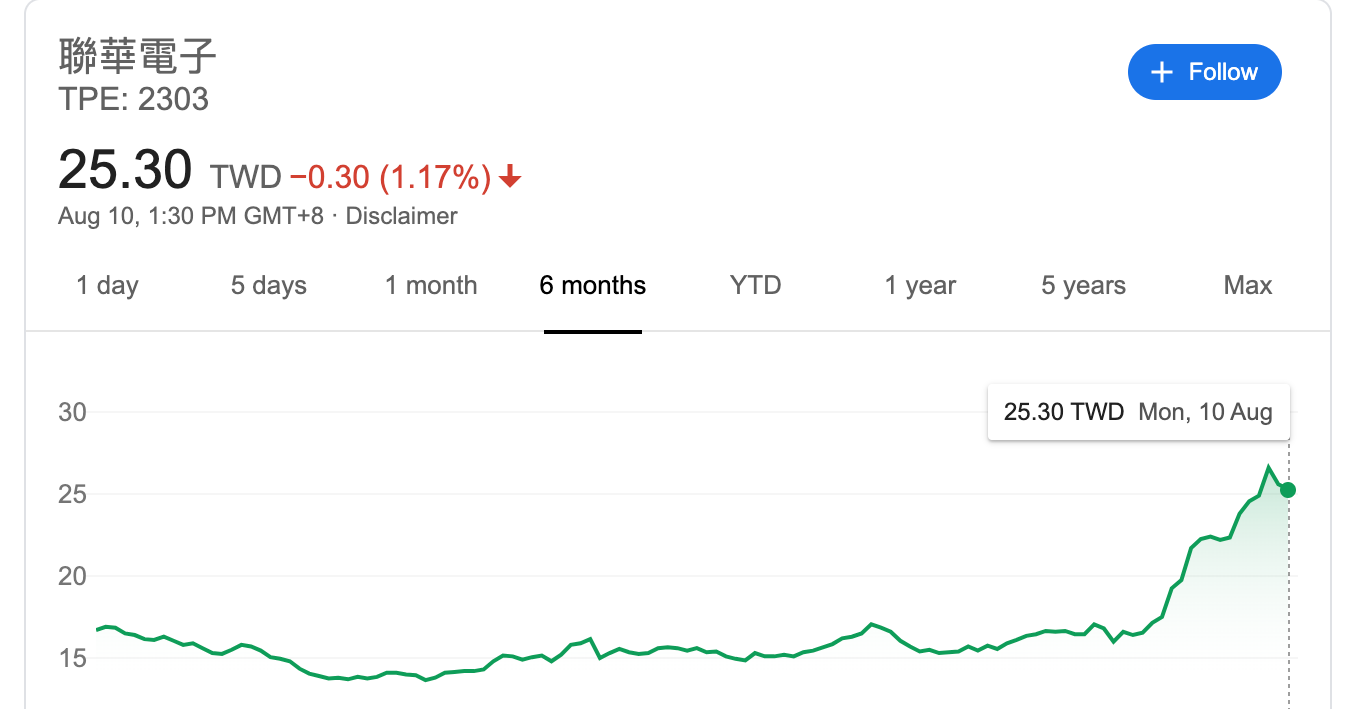This screenshot has width=1356, height=709.
Task: Click the Follow button
Action: point(1204,72)
